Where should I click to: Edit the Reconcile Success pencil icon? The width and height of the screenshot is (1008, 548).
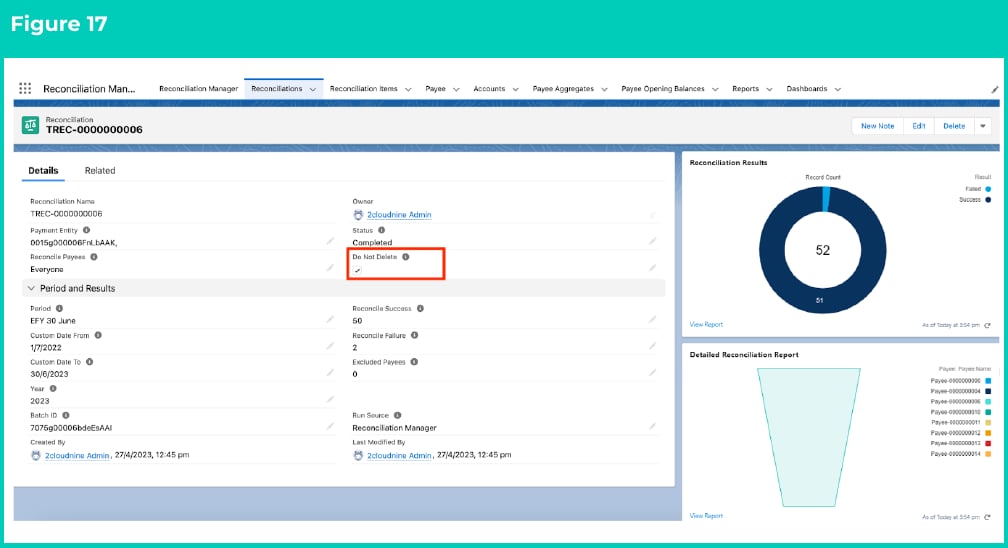coord(652,320)
